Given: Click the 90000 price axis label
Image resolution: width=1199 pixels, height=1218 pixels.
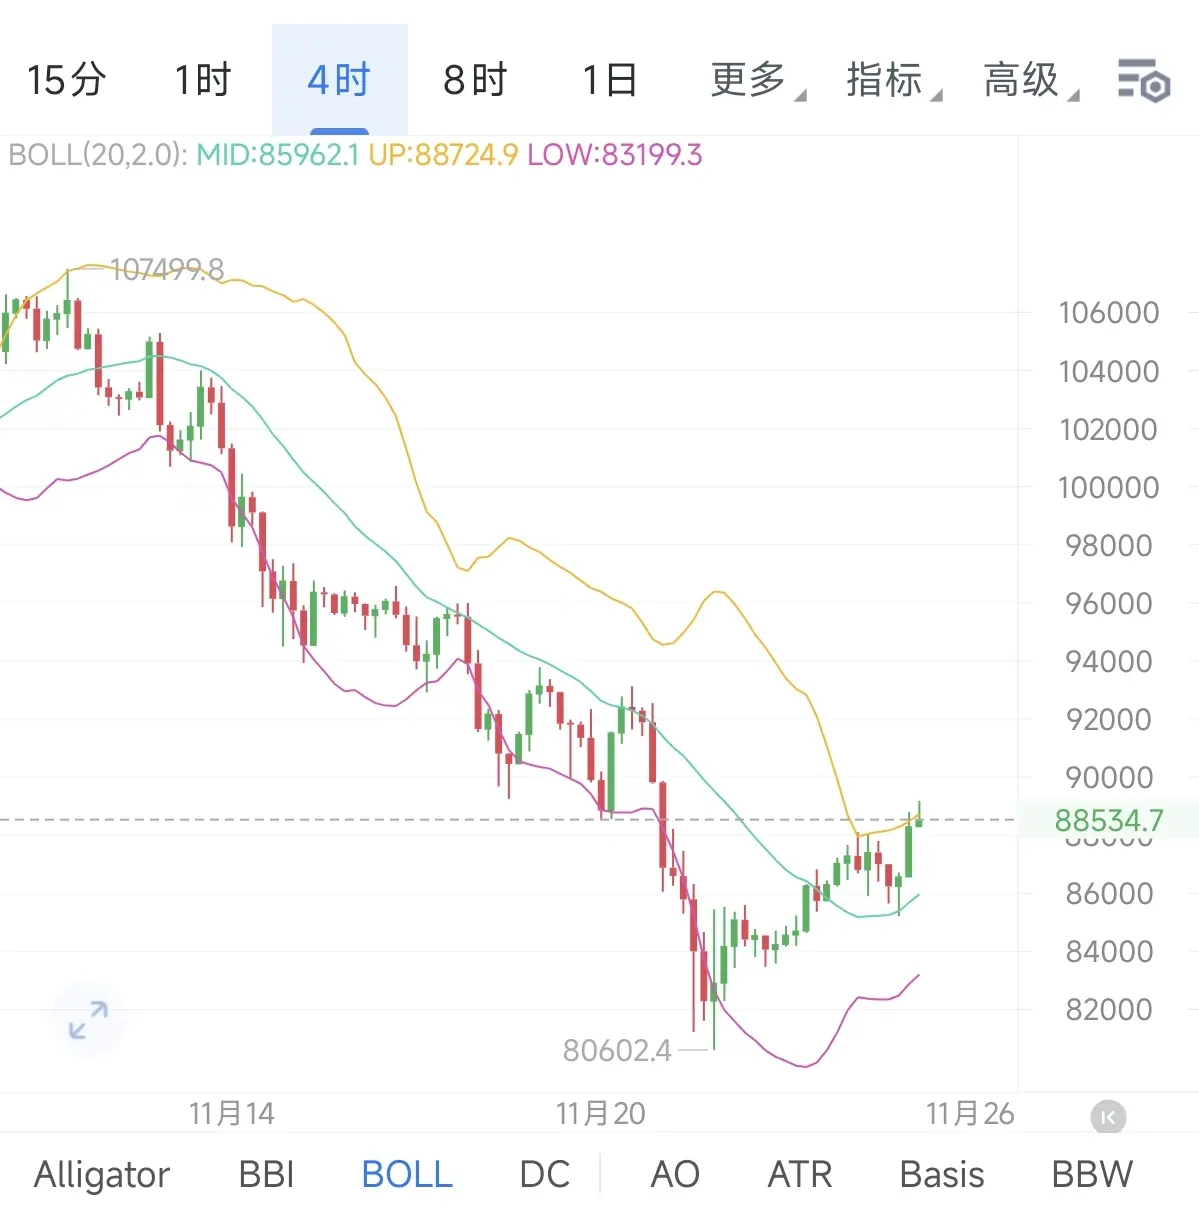Looking at the screenshot, I should tap(1109, 777).
